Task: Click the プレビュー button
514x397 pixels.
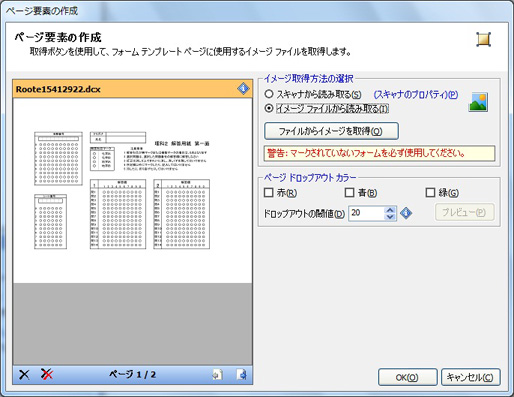Action: pos(464,212)
